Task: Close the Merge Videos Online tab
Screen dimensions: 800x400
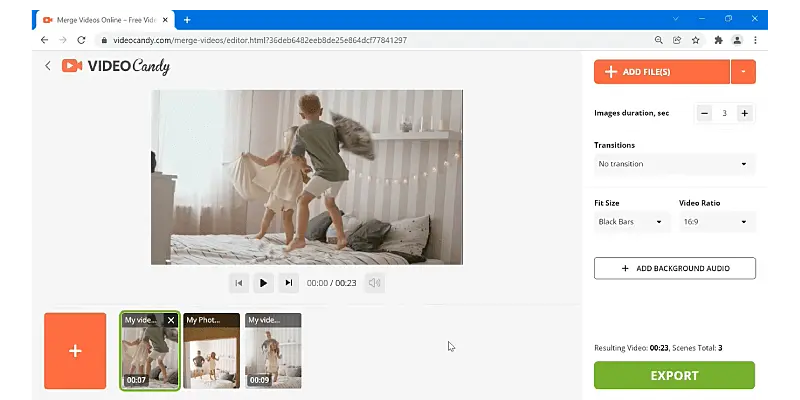Action: click(165, 20)
